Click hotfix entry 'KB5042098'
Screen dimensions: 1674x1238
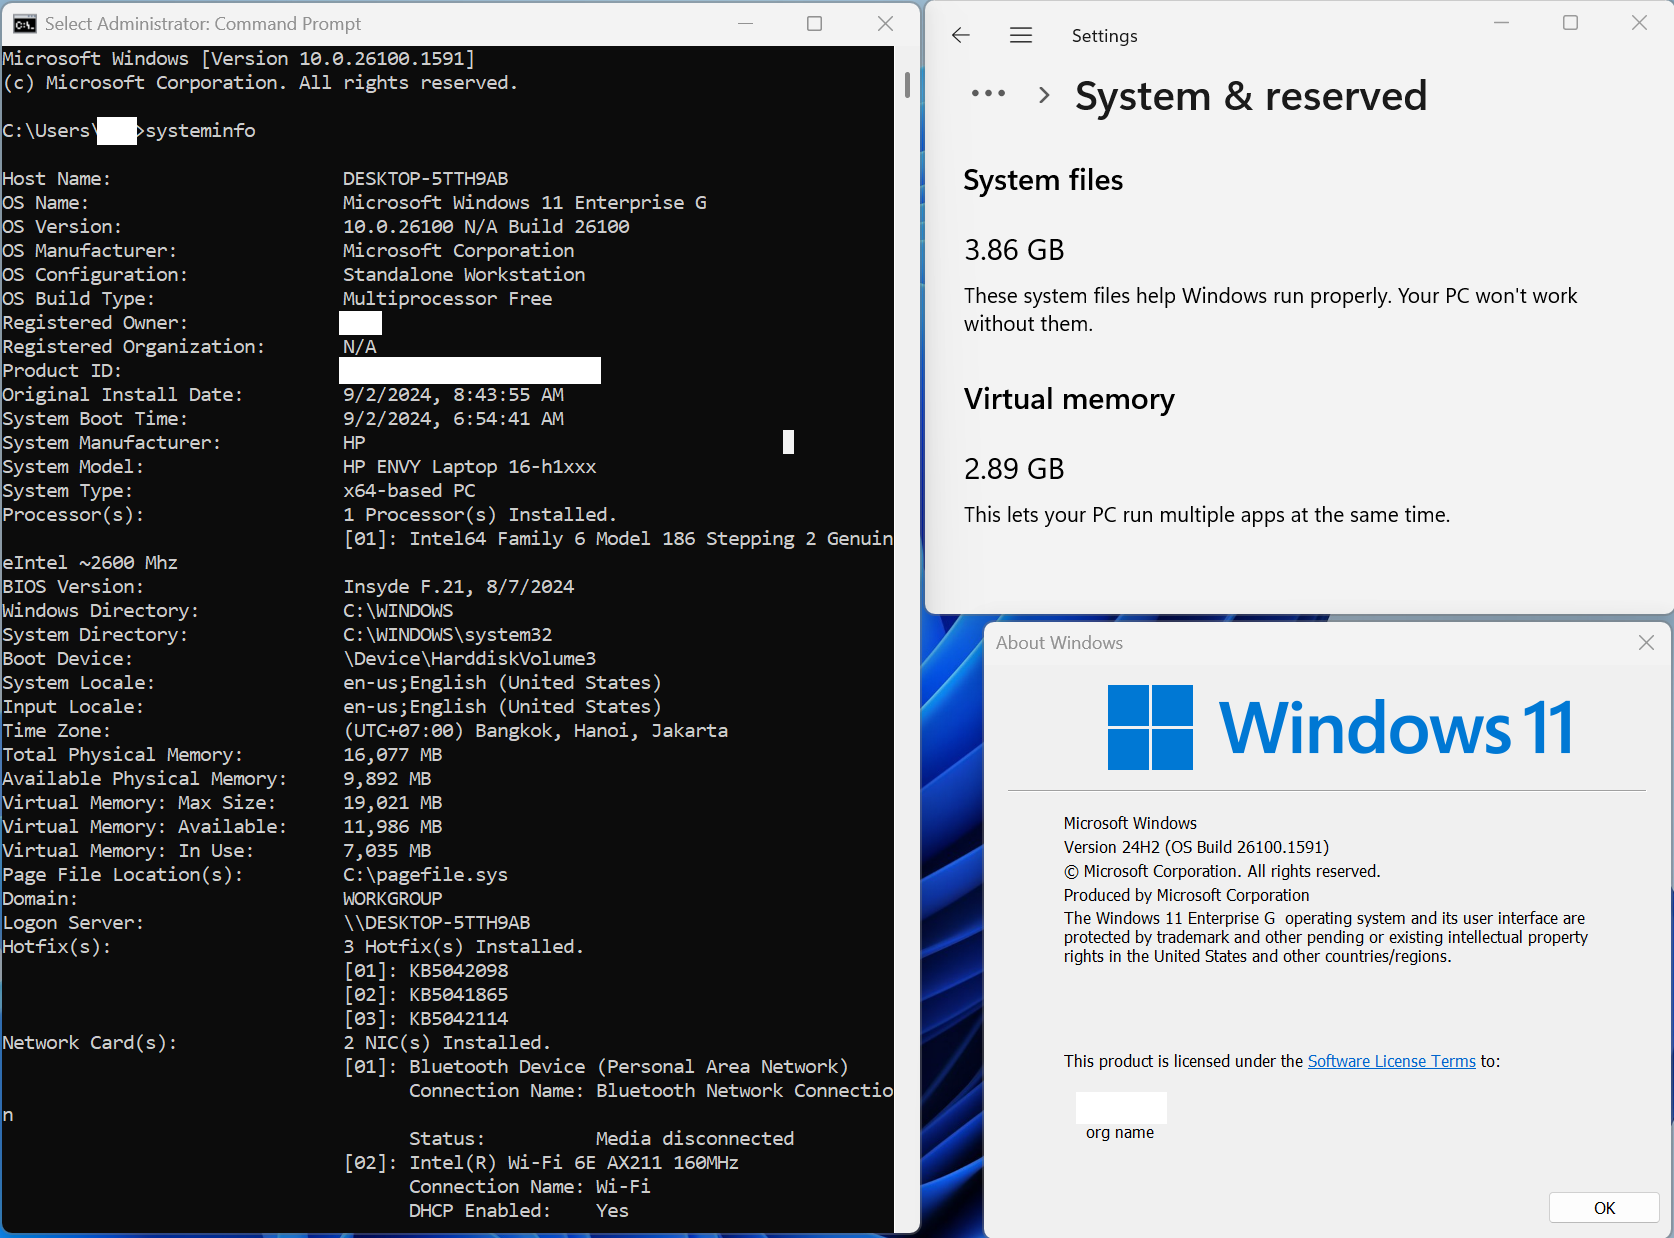(x=458, y=971)
